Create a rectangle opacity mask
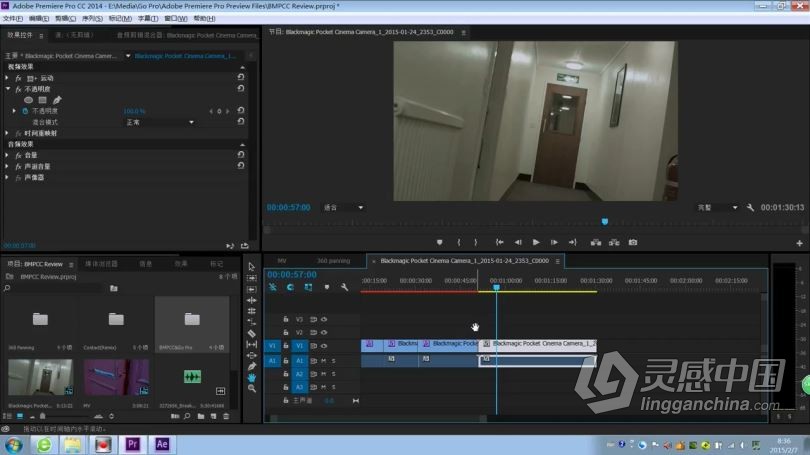 pyautogui.click(x=42, y=100)
